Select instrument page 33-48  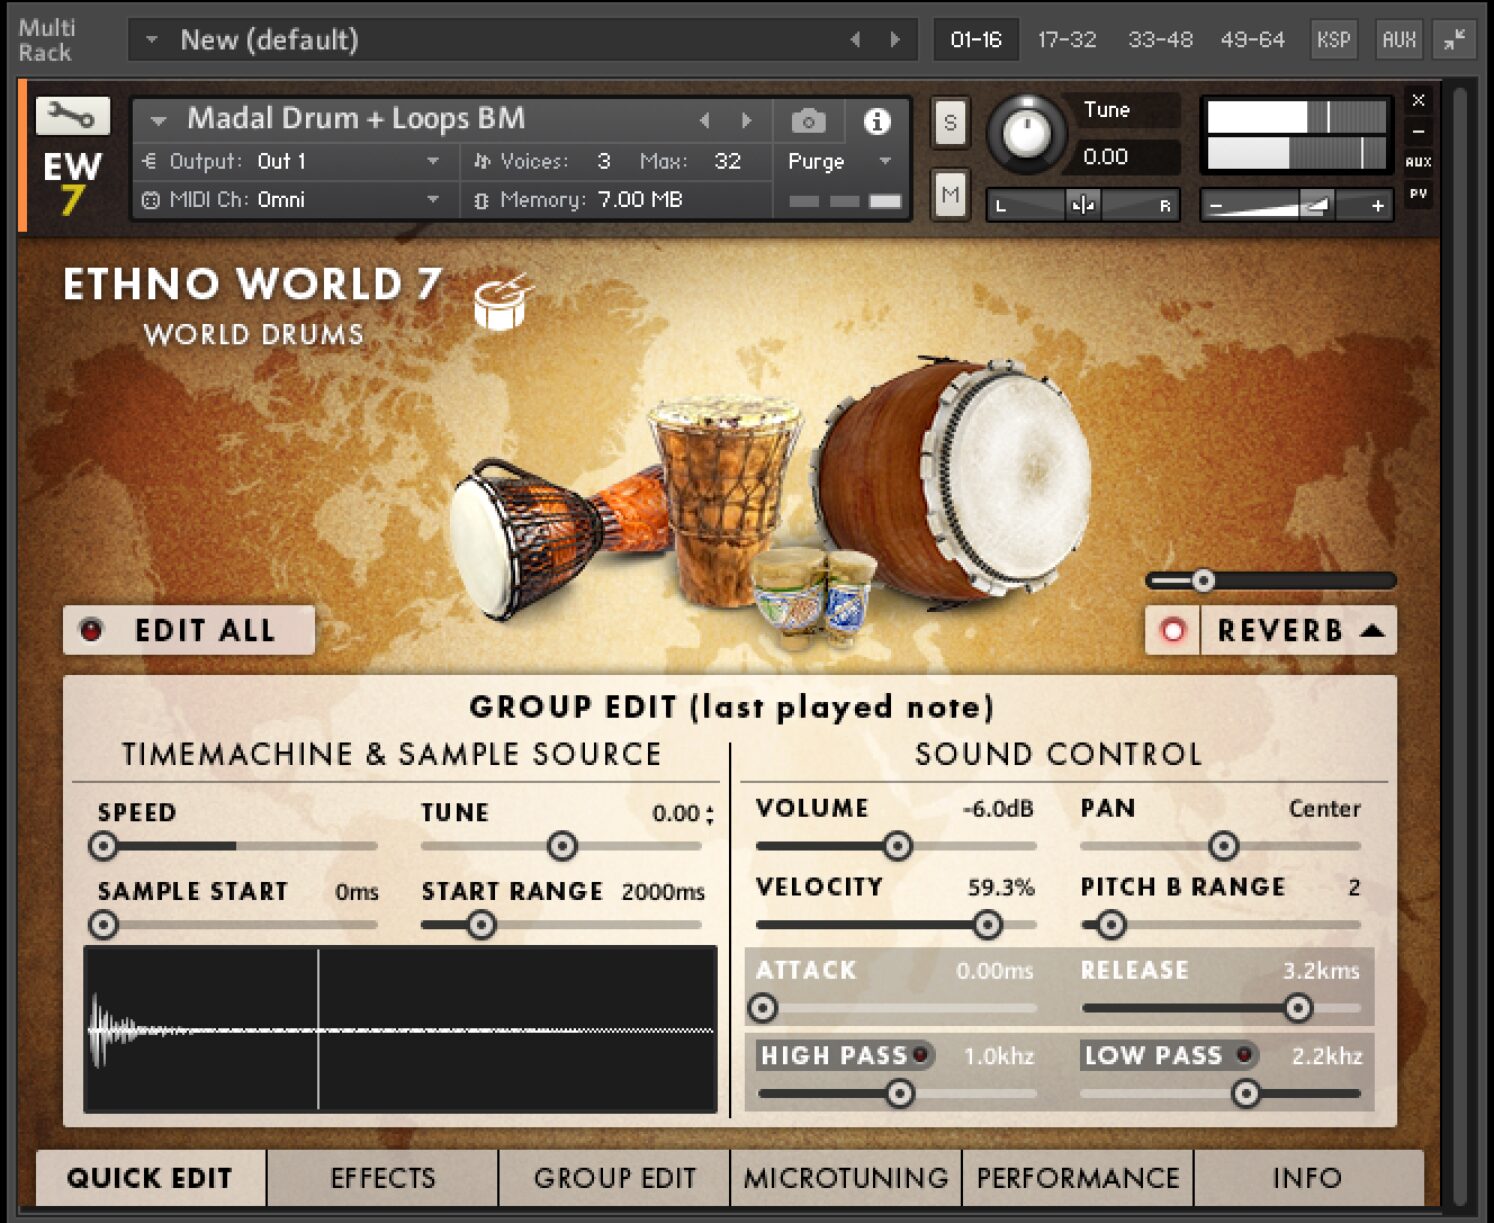click(x=1160, y=40)
